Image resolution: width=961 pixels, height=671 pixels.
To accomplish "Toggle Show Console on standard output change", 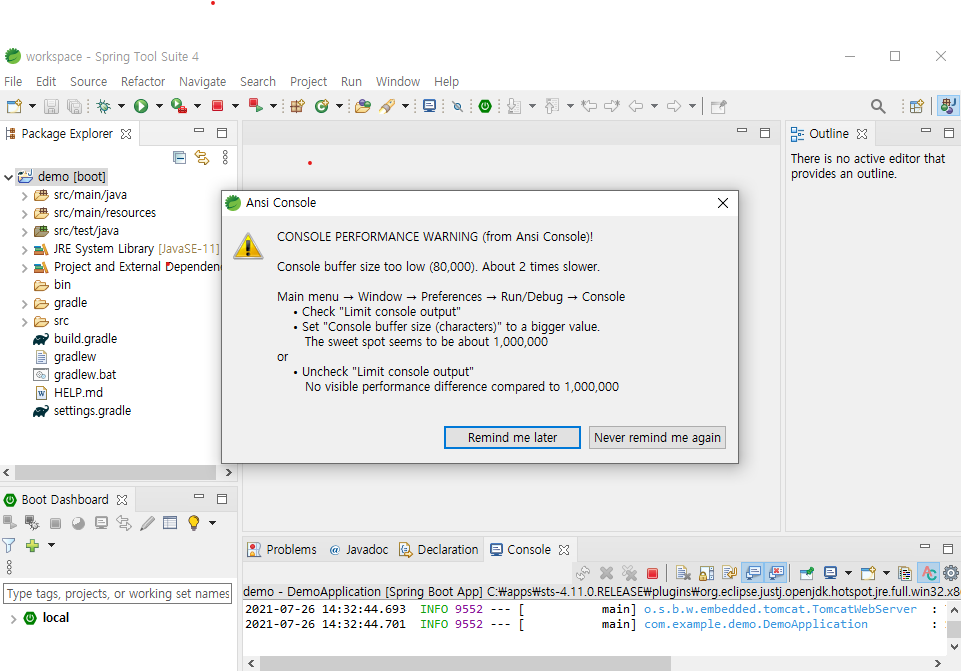I will [x=753, y=573].
